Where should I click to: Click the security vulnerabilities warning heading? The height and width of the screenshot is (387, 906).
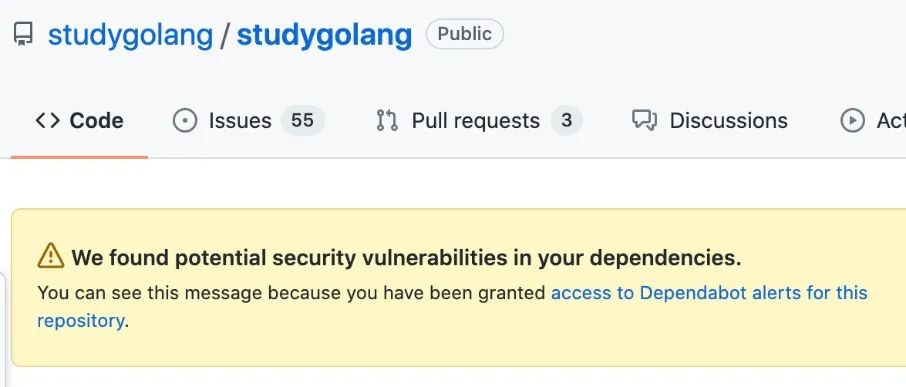(406, 257)
